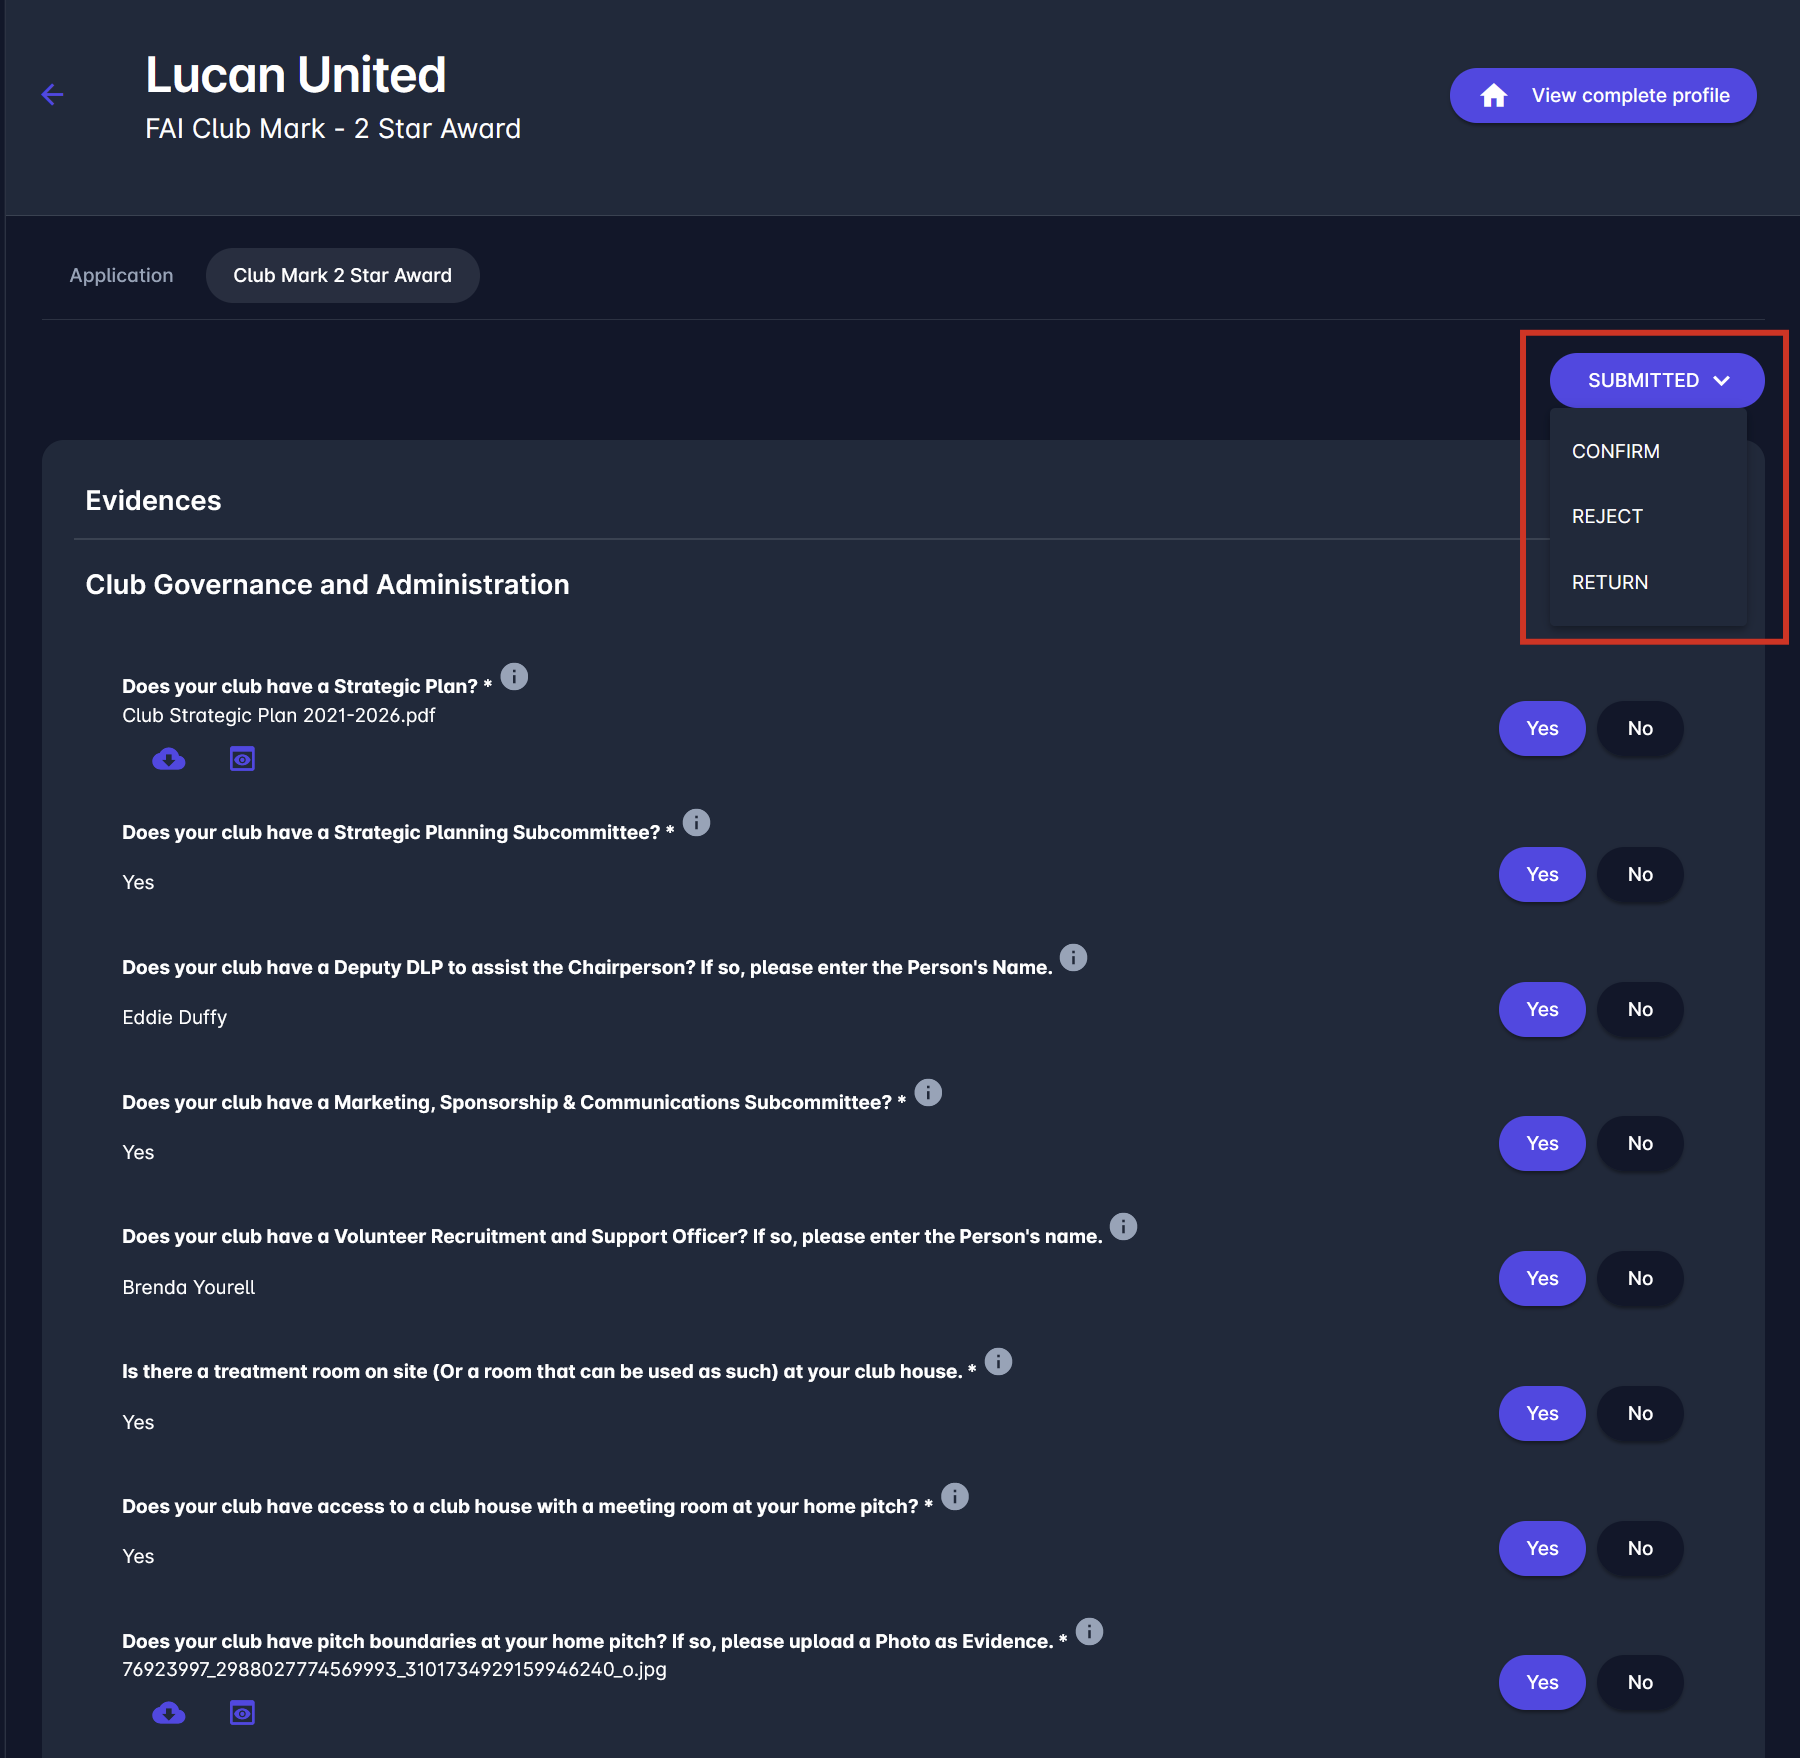The width and height of the screenshot is (1800, 1758).
Task: Toggle the SUBMITTED status dropdown
Action: (1656, 381)
